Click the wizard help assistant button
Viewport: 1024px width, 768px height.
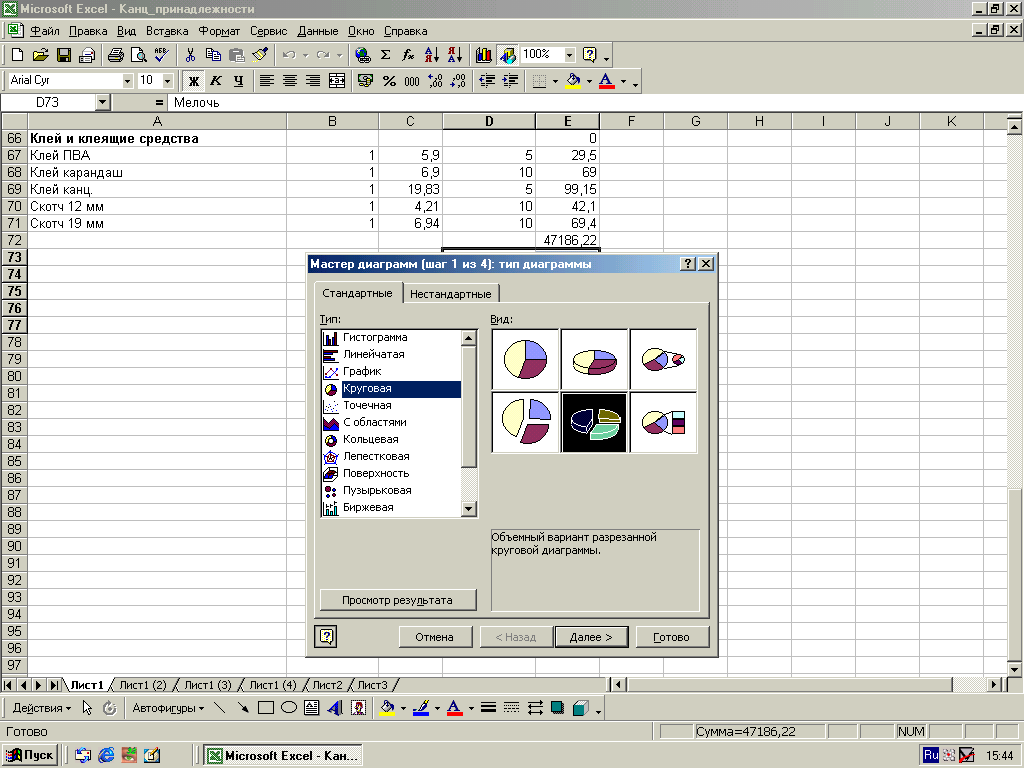pos(326,637)
